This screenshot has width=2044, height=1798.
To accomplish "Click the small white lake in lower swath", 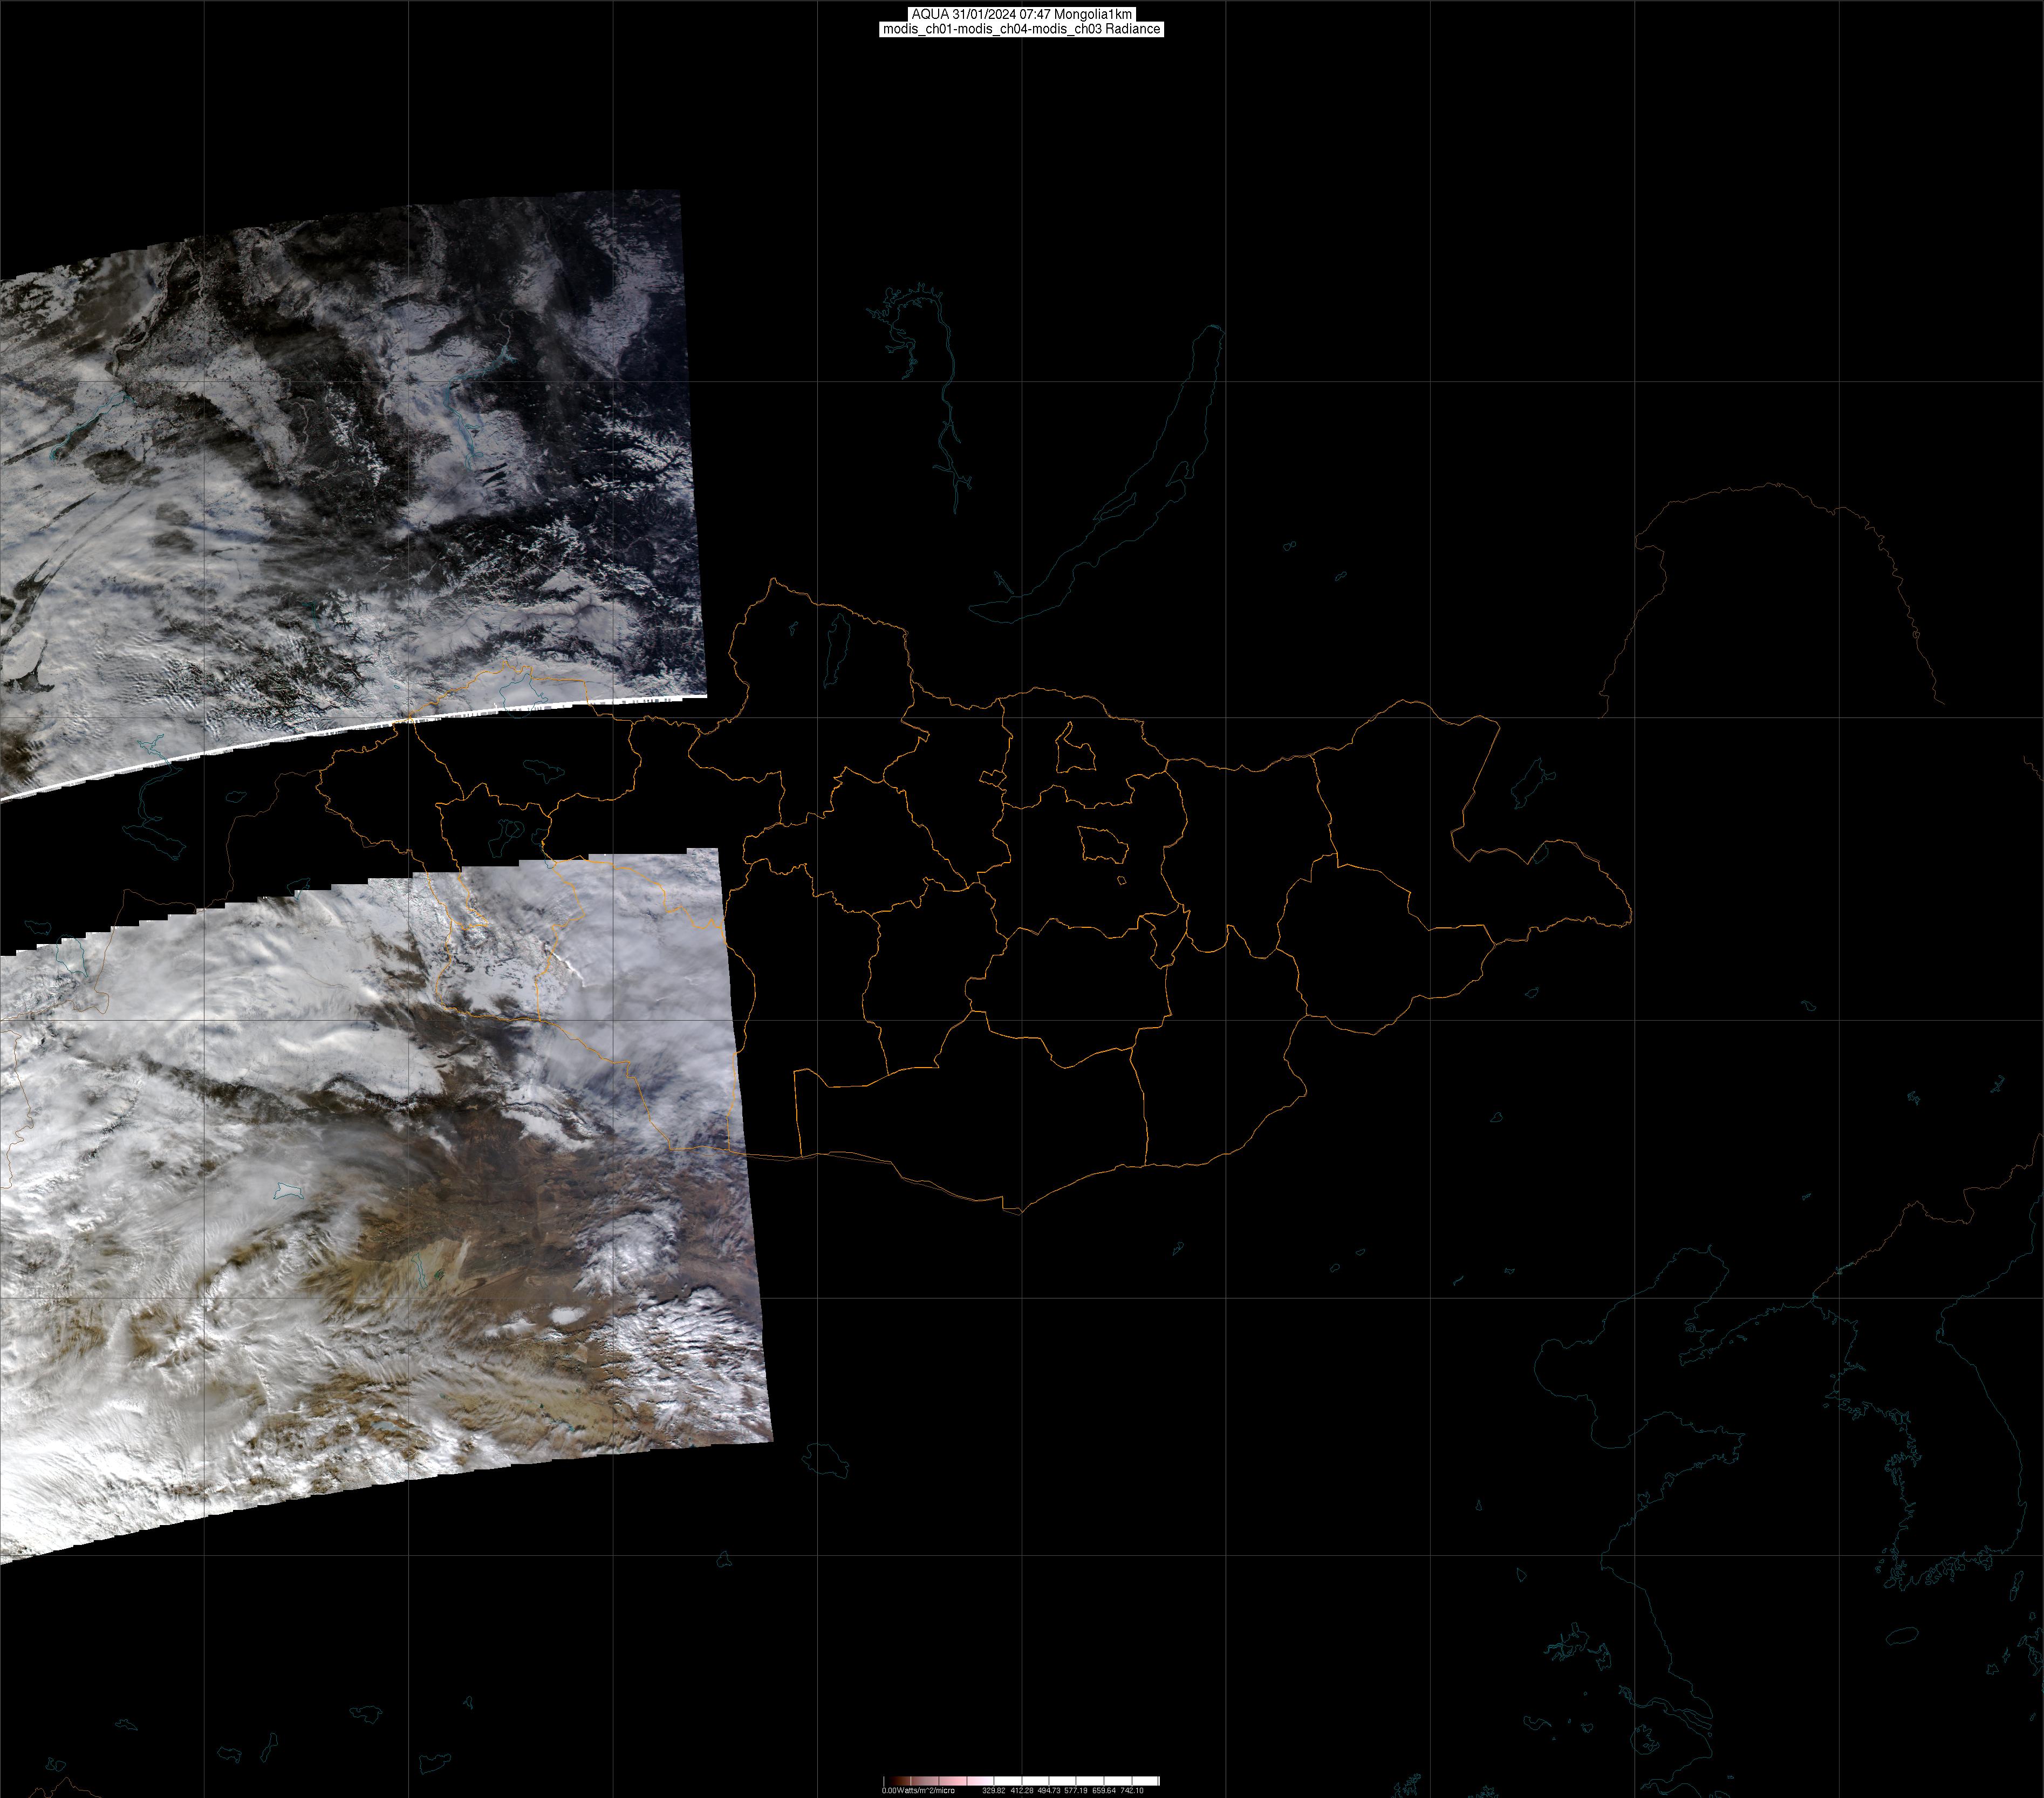I will (x=288, y=1190).
